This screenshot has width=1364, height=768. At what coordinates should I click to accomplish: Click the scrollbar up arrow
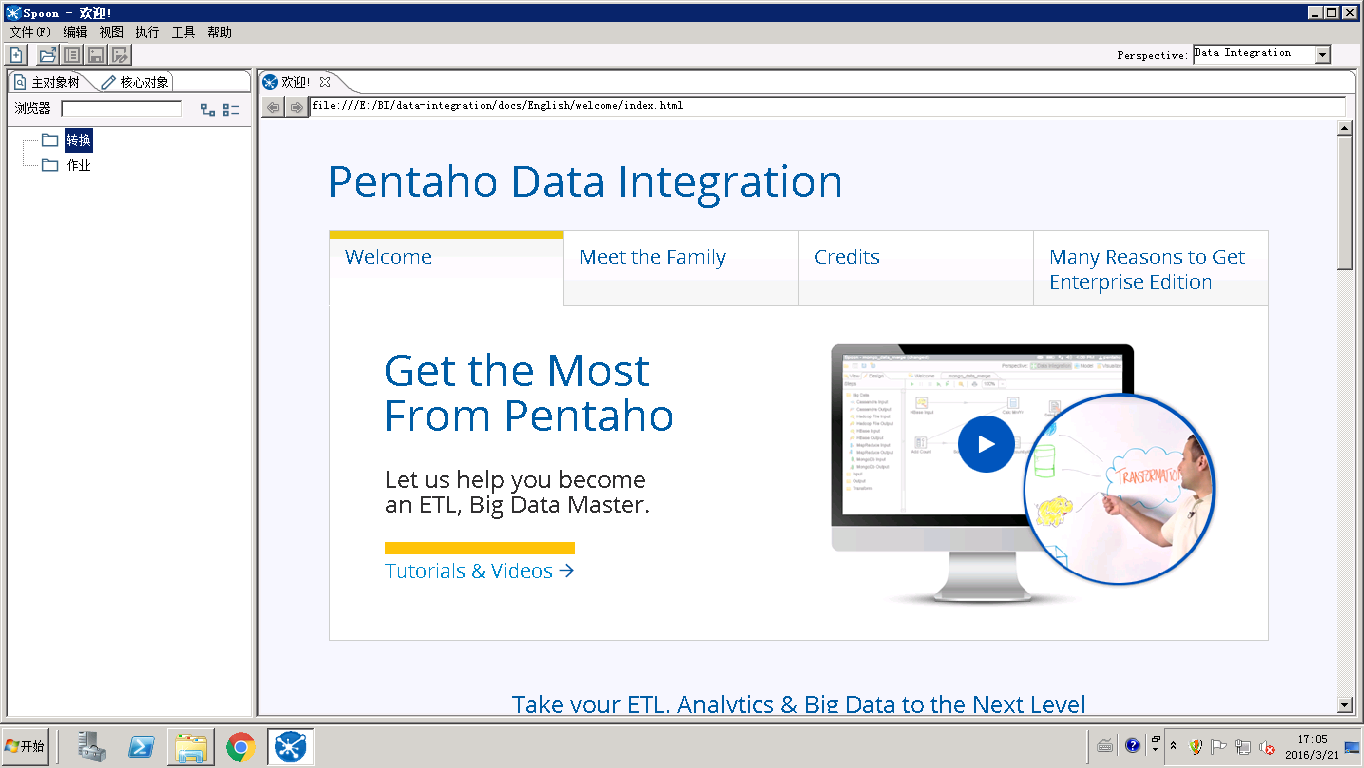1345,128
